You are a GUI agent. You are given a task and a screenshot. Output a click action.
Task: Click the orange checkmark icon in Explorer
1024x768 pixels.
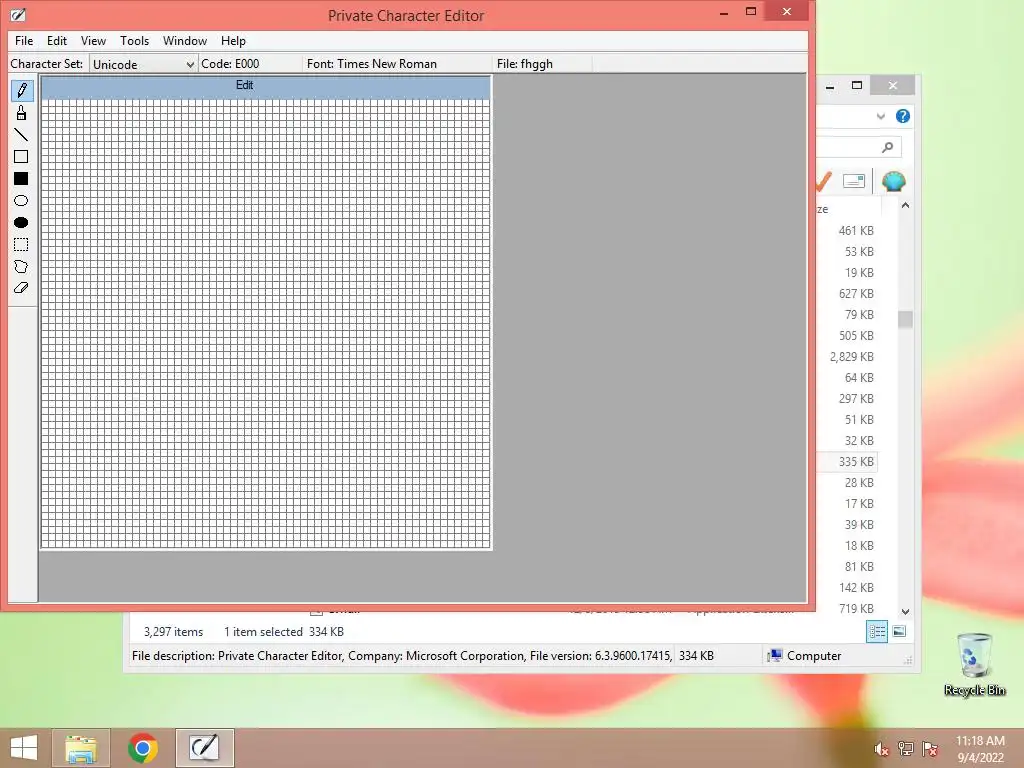[824, 181]
